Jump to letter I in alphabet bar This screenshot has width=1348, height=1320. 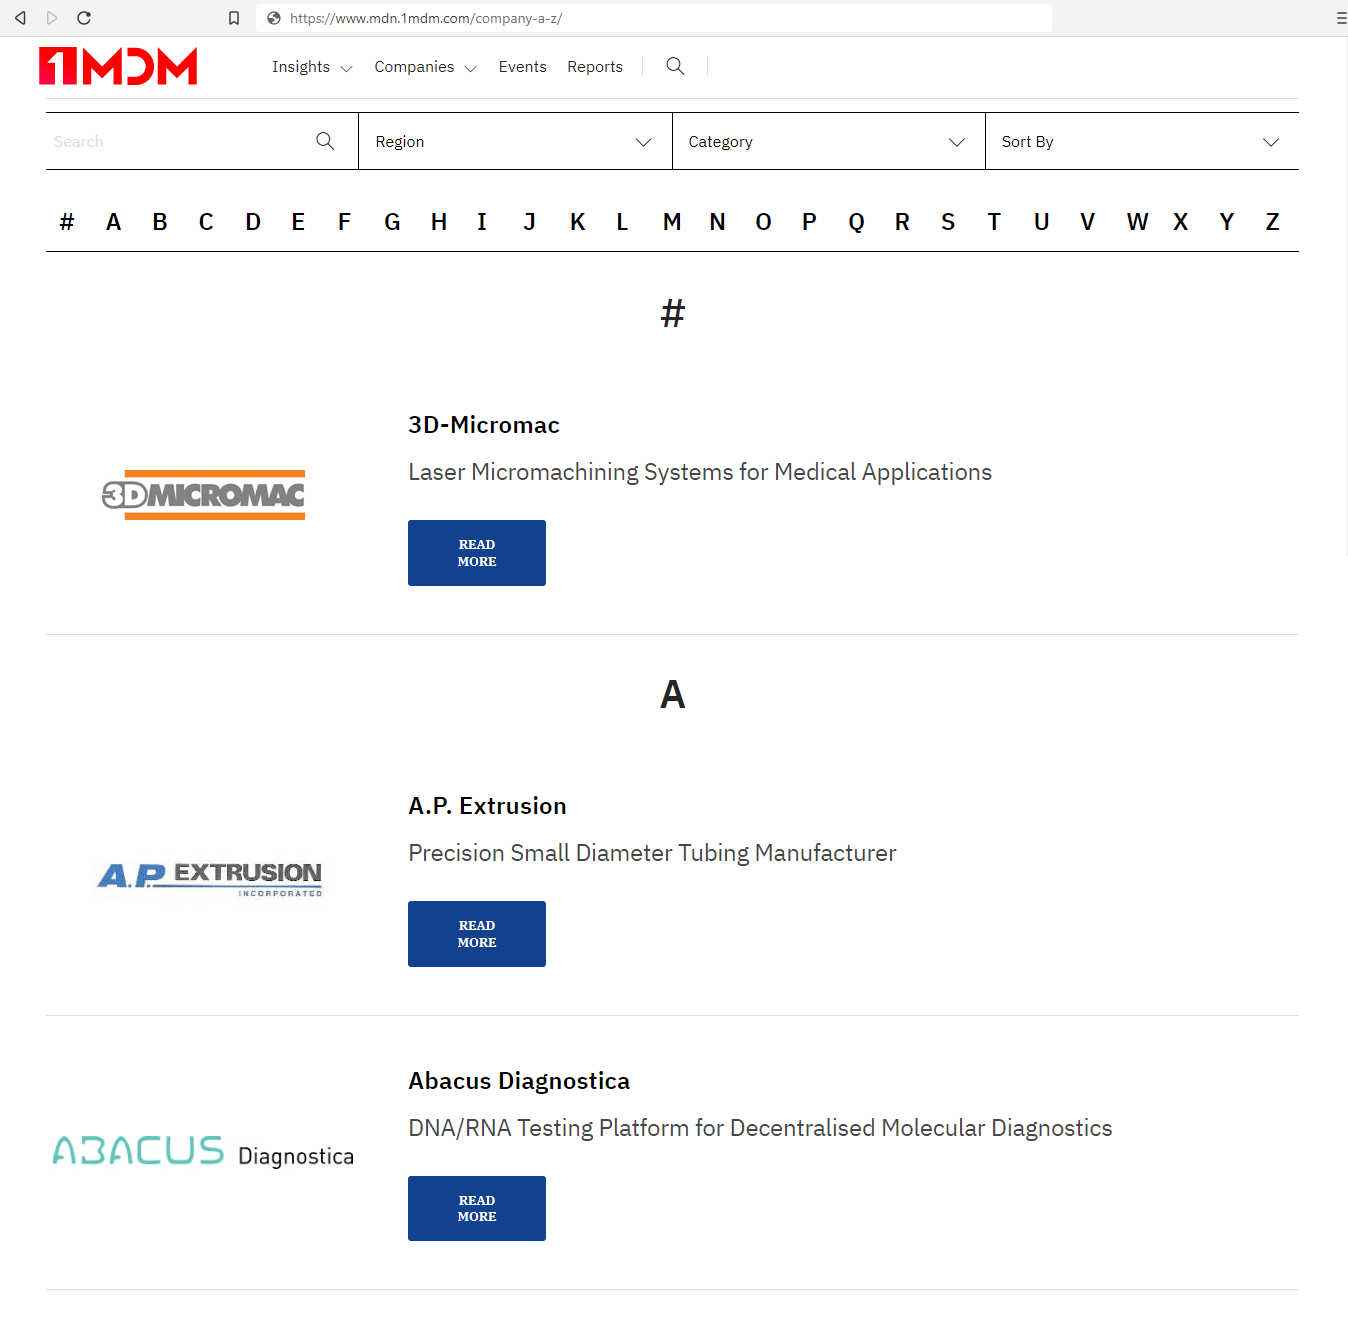click(482, 221)
